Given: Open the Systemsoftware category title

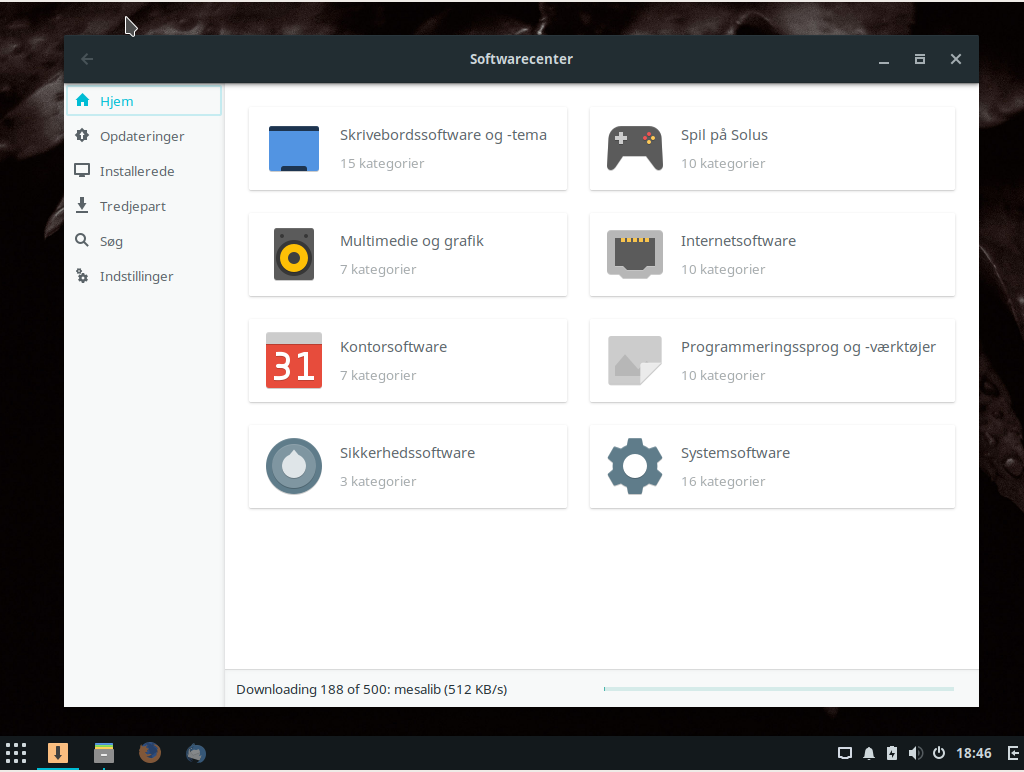Looking at the screenshot, I should [735, 453].
